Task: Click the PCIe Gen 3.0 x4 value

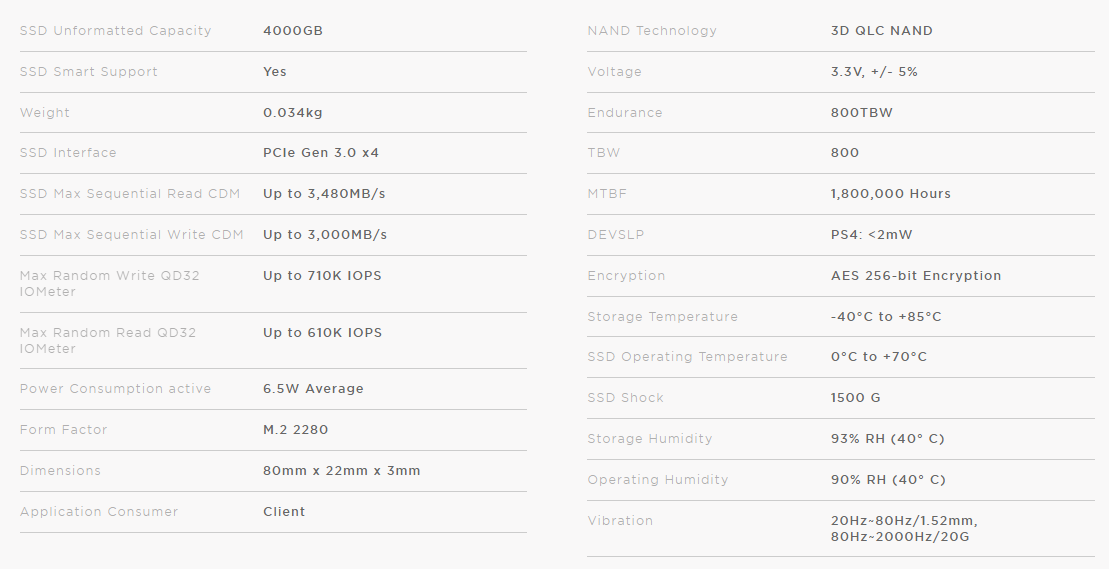Action: click(x=321, y=153)
